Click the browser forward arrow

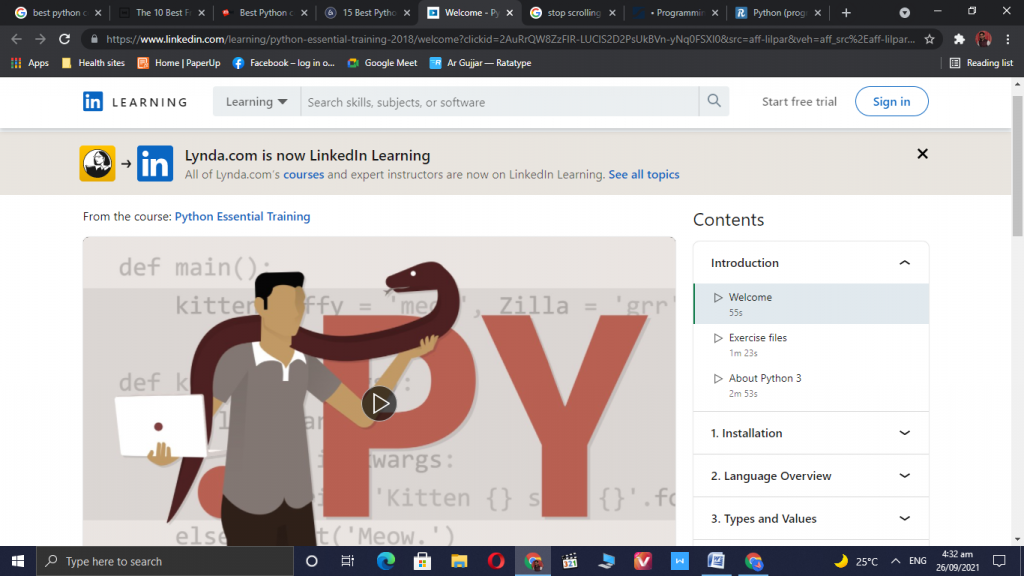pyautogui.click(x=40, y=39)
